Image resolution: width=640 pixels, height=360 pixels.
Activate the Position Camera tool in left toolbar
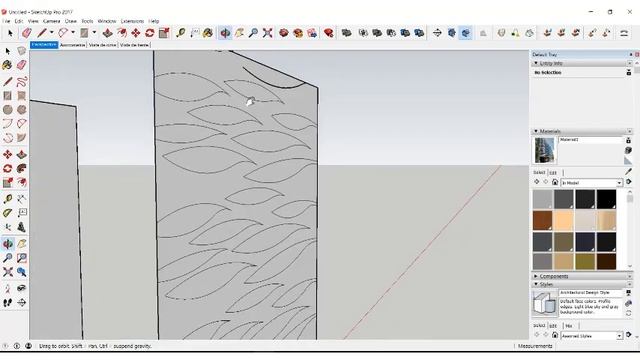pos(8,289)
